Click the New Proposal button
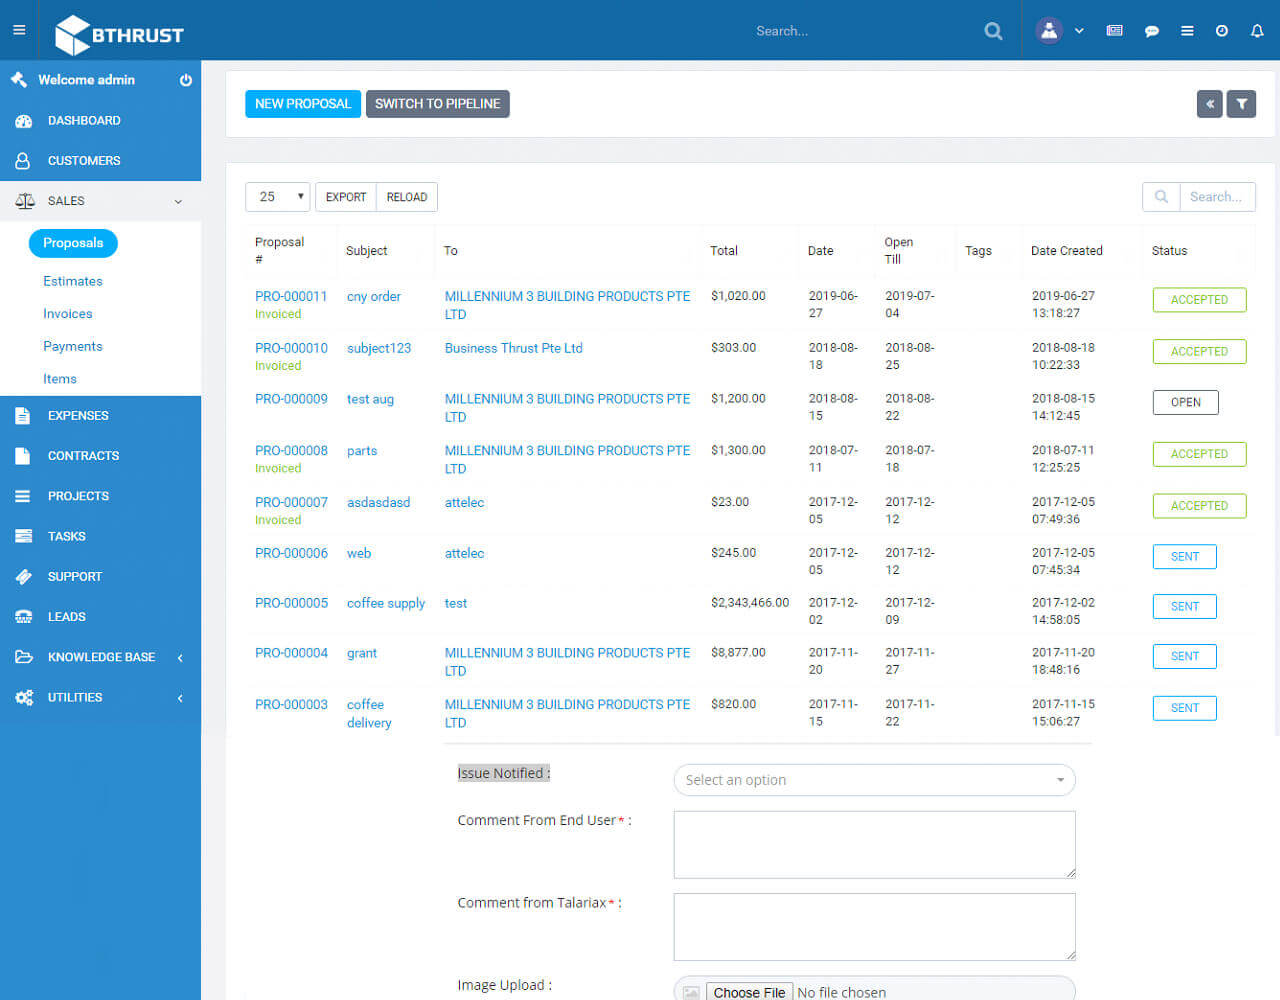 [x=303, y=104]
